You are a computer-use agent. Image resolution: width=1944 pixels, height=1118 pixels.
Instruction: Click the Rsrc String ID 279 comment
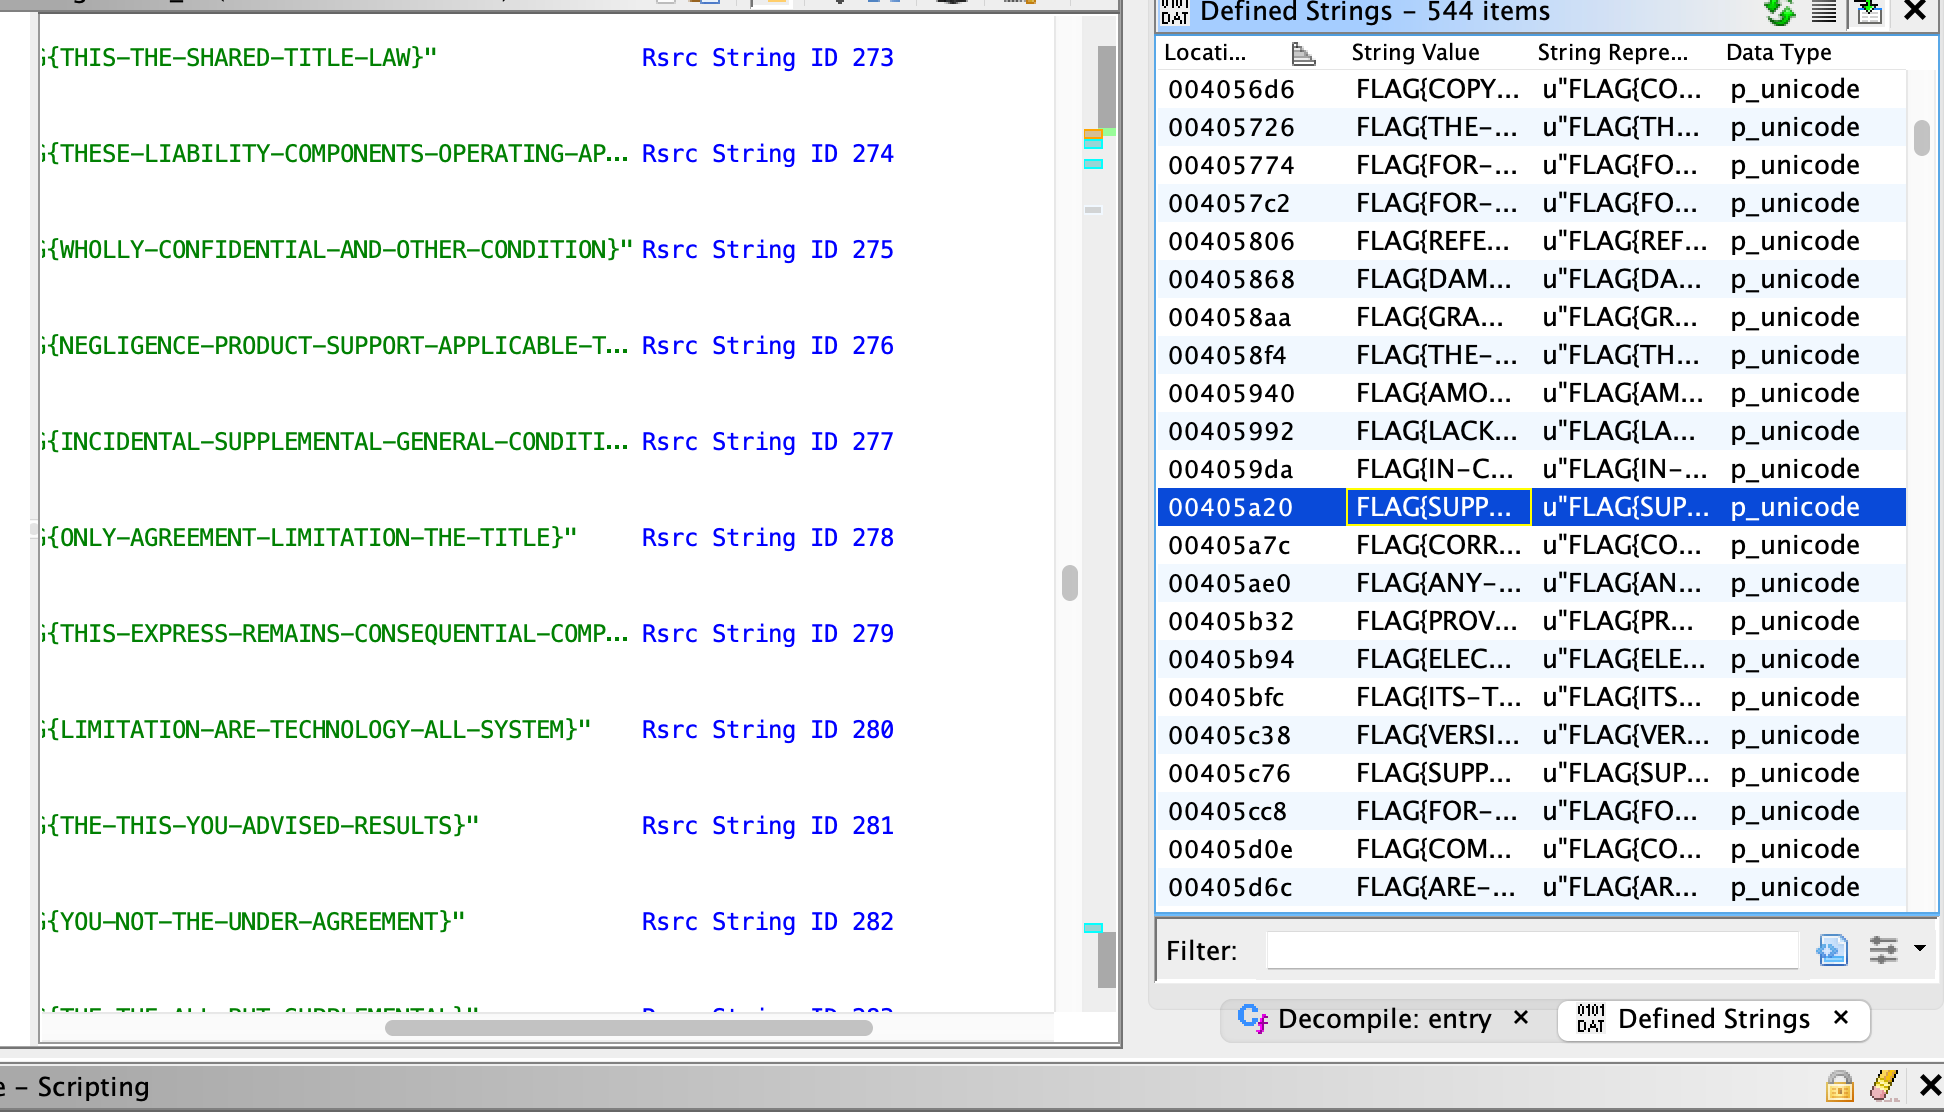point(767,634)
